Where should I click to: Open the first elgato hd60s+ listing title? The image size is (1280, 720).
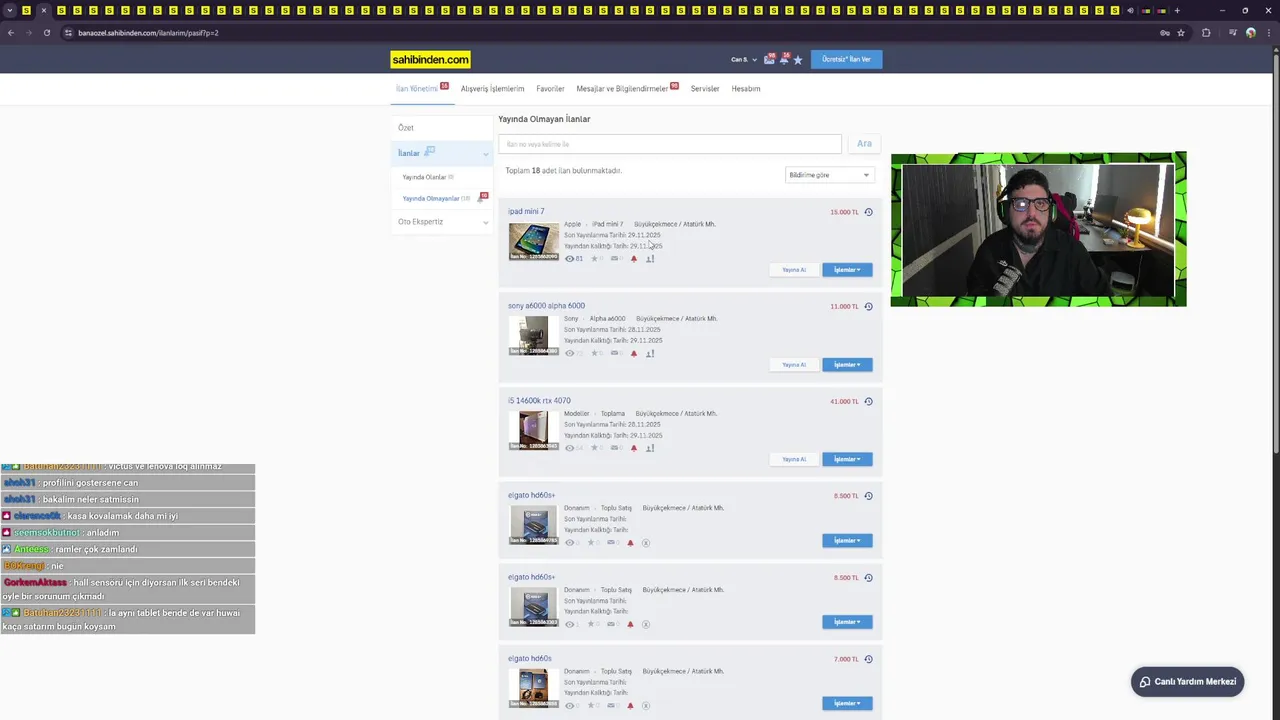pos(531,495)
